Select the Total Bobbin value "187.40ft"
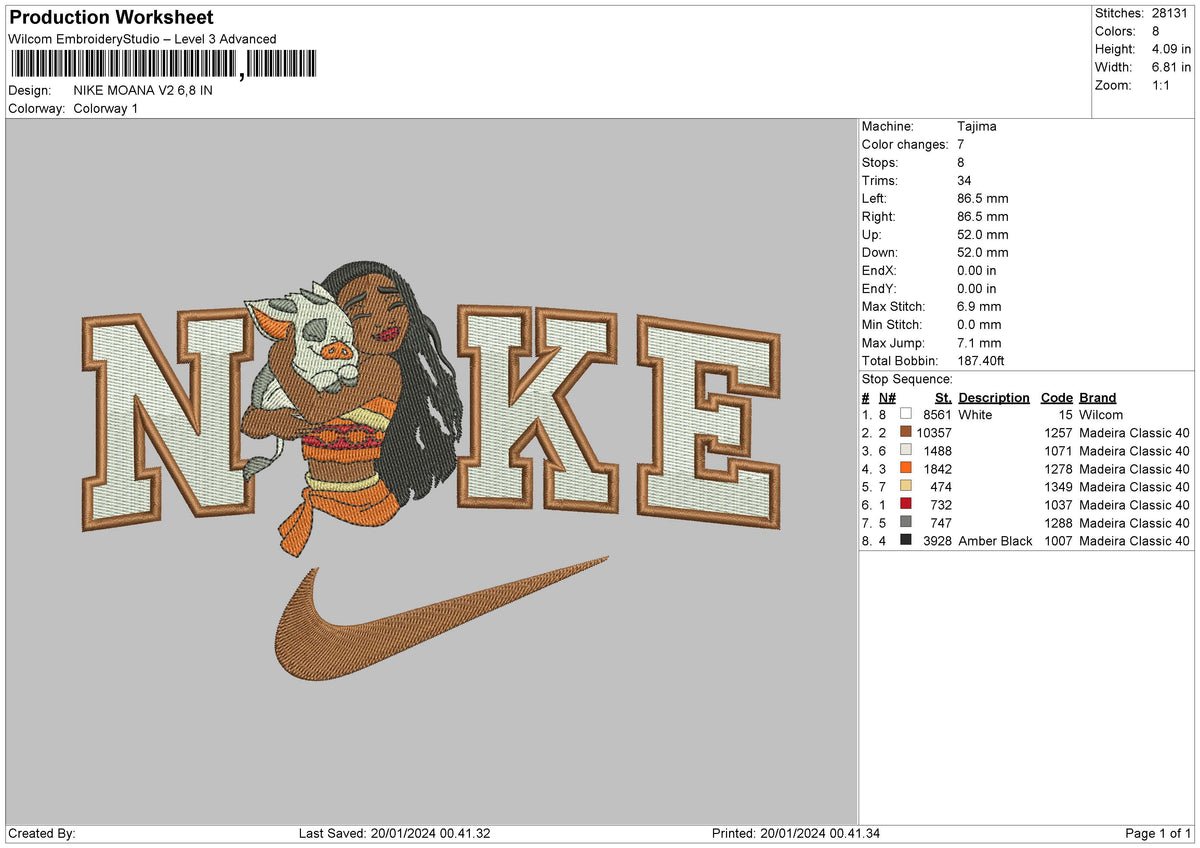The image size is (1200, 848). 981,360
